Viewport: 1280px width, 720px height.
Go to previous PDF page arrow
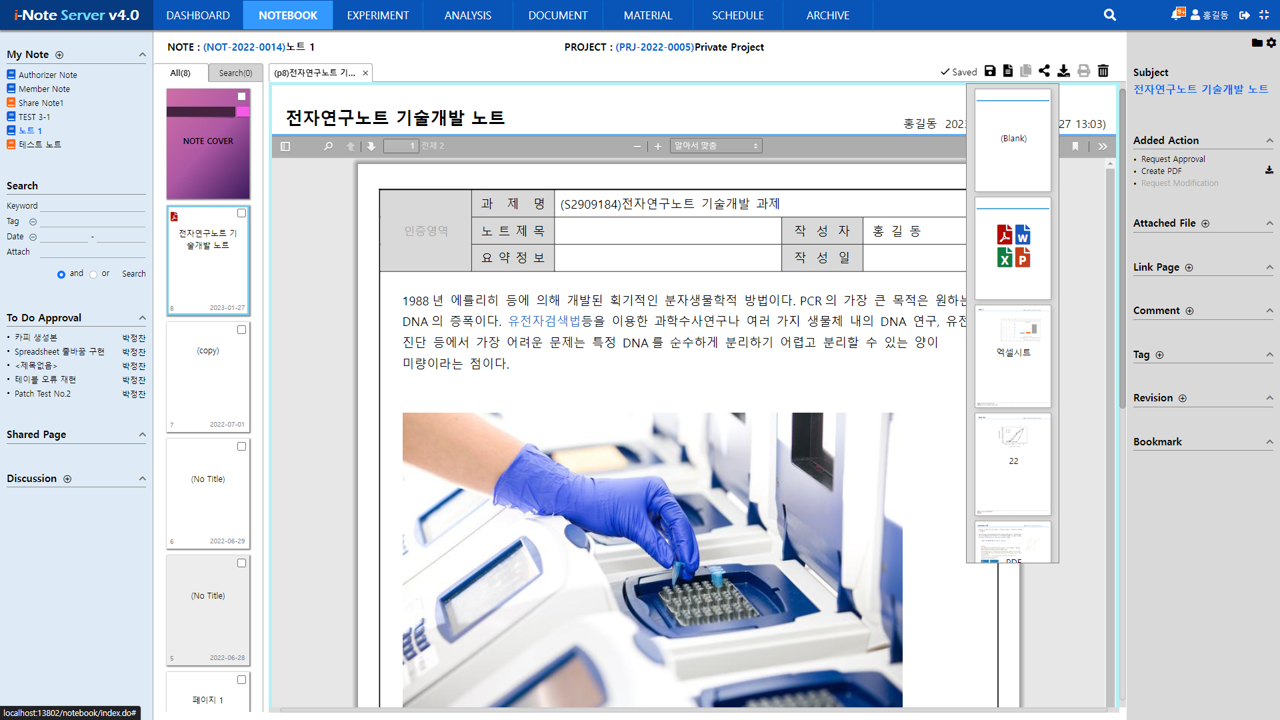tap(351, 146)
